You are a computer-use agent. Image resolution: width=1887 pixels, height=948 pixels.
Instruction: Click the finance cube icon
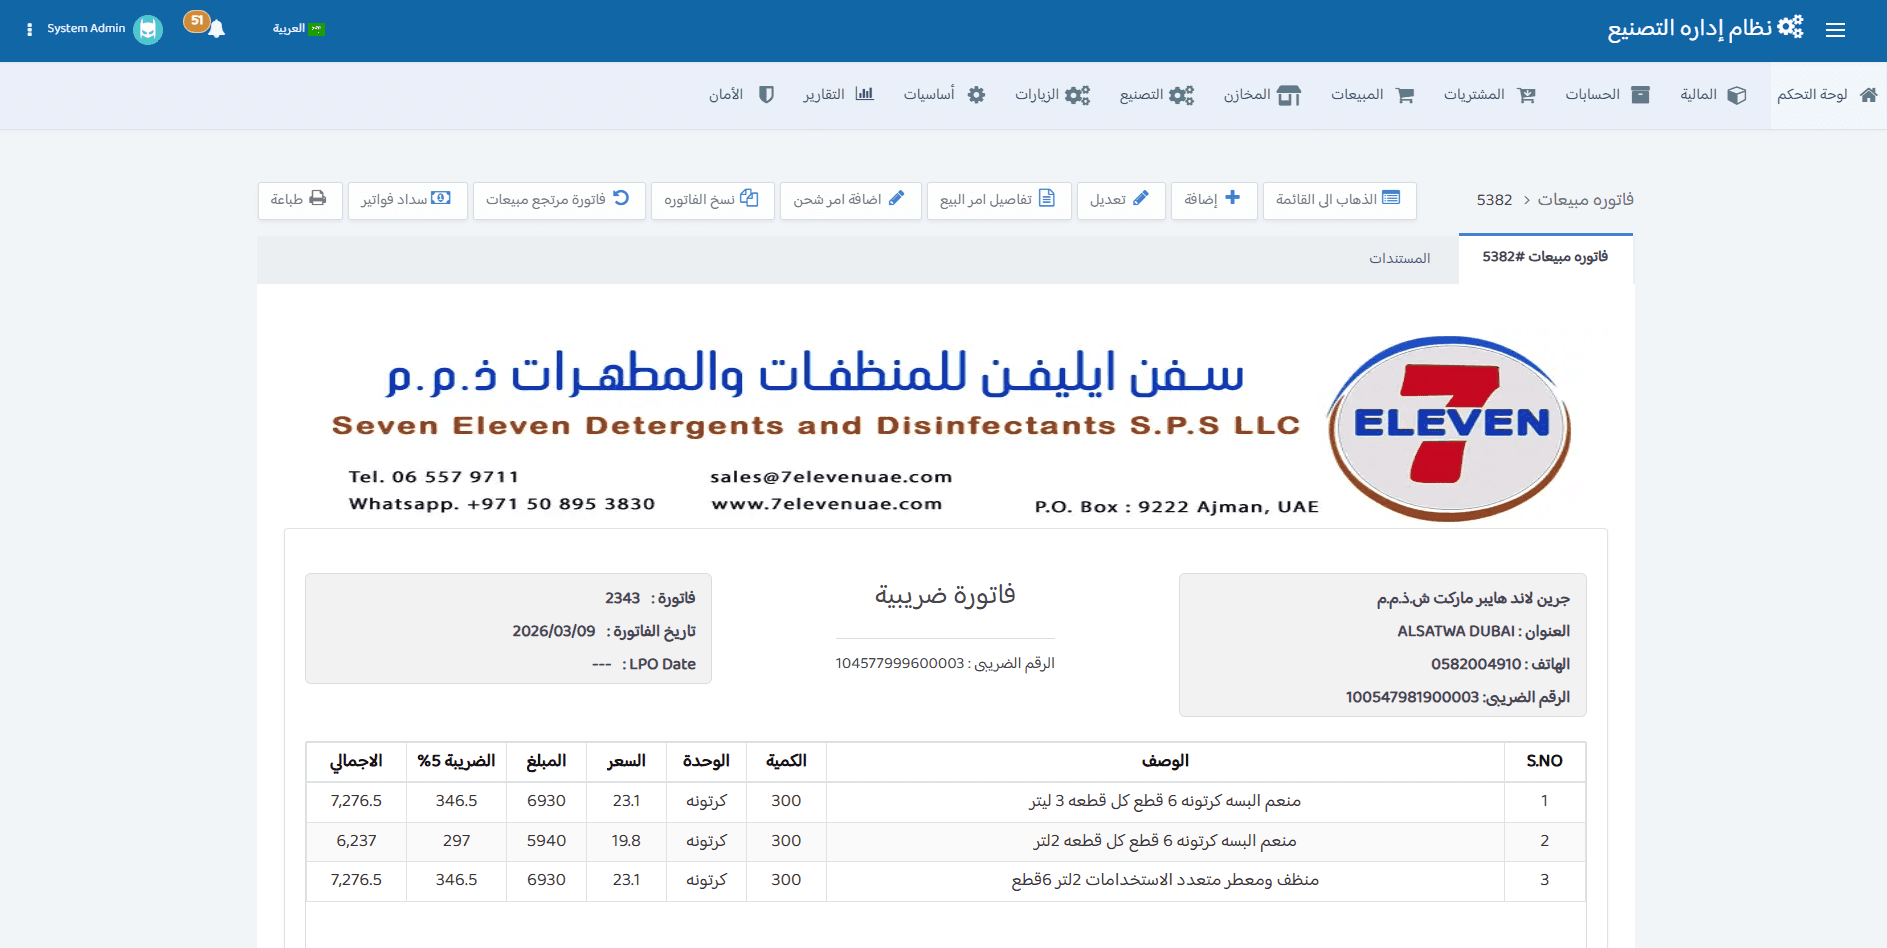click(1737, 95)
